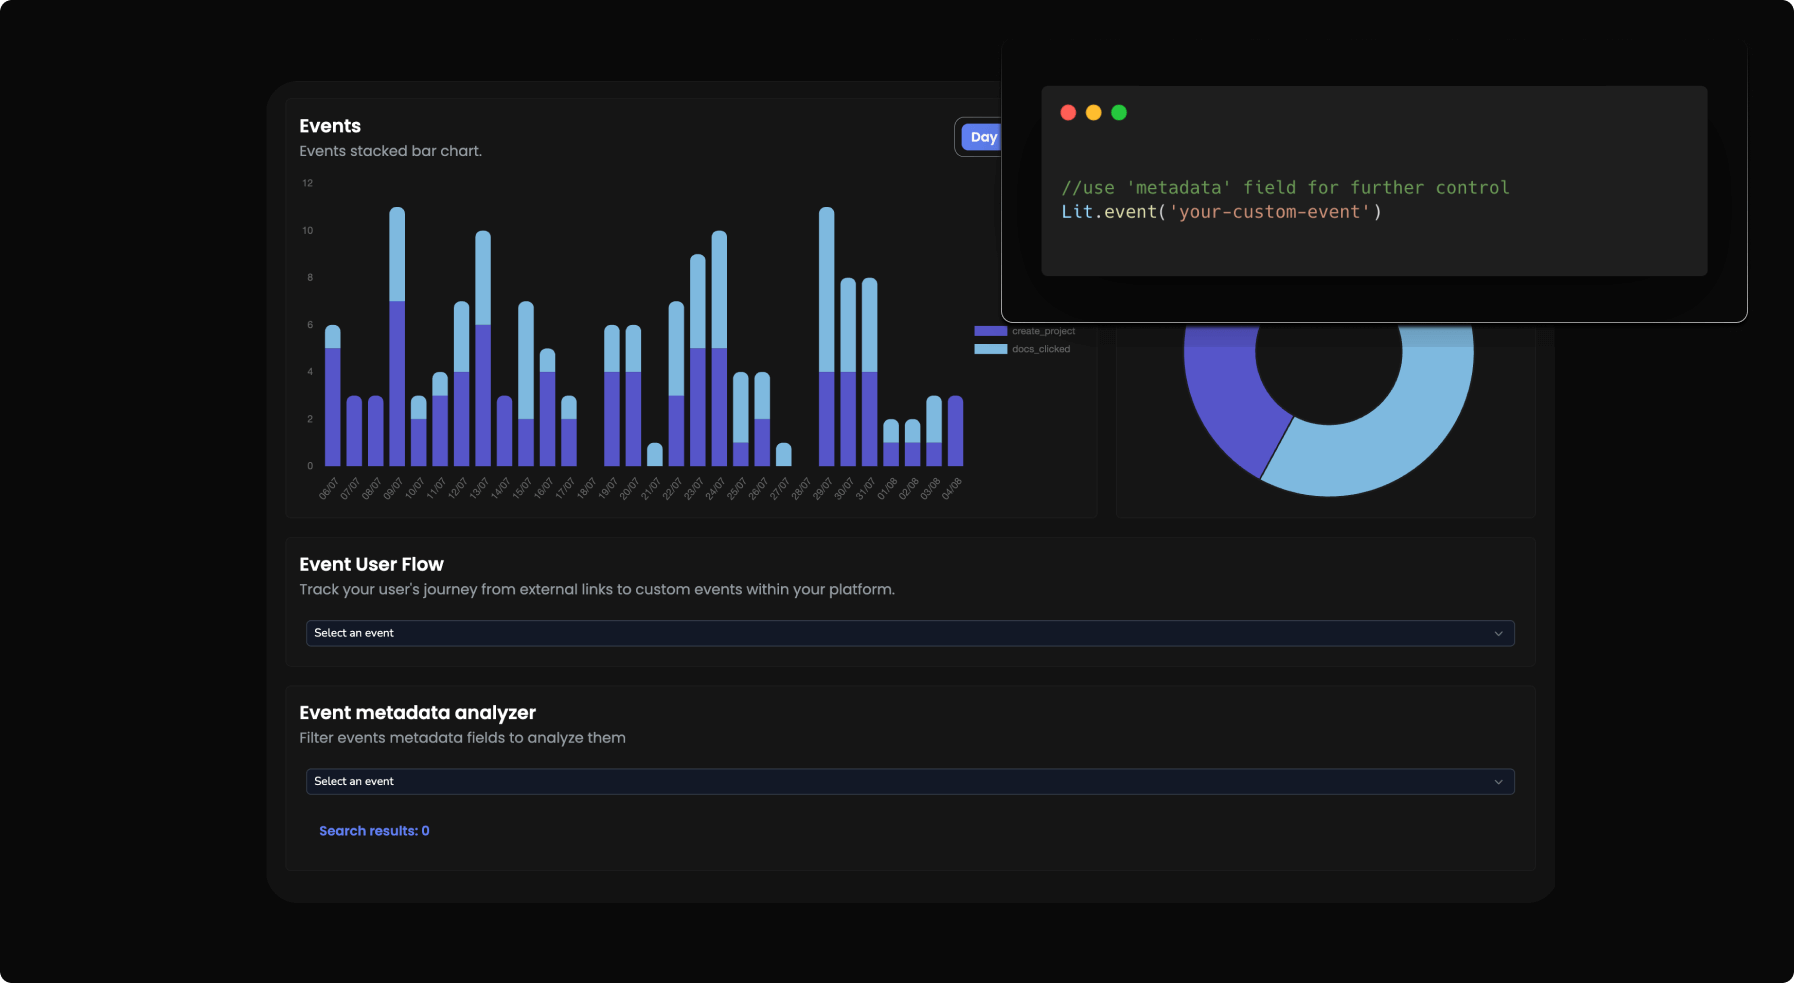Click the bar for 06/07

[x=333, y=396]
